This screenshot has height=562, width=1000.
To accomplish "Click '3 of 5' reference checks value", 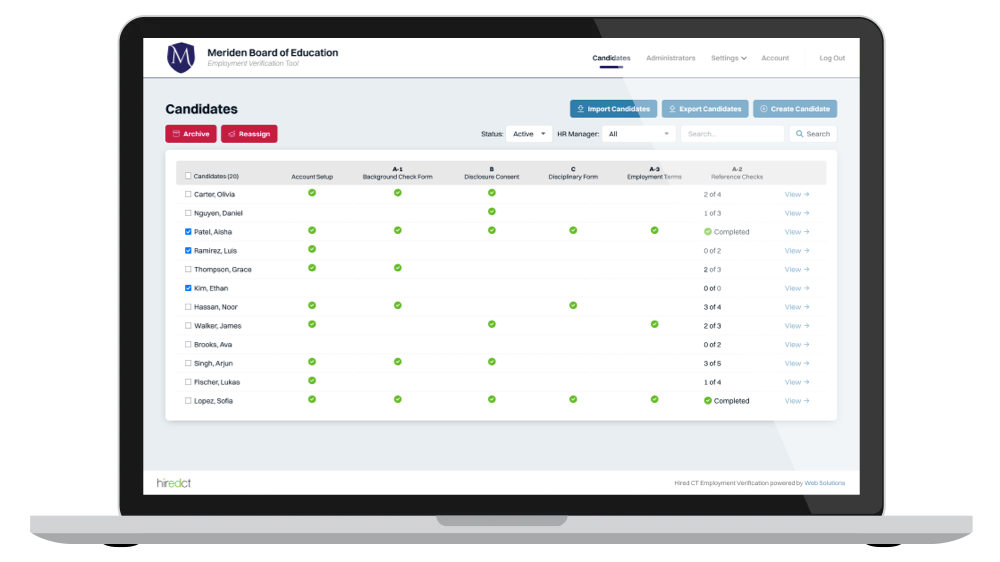I will [x=712, y=364].
